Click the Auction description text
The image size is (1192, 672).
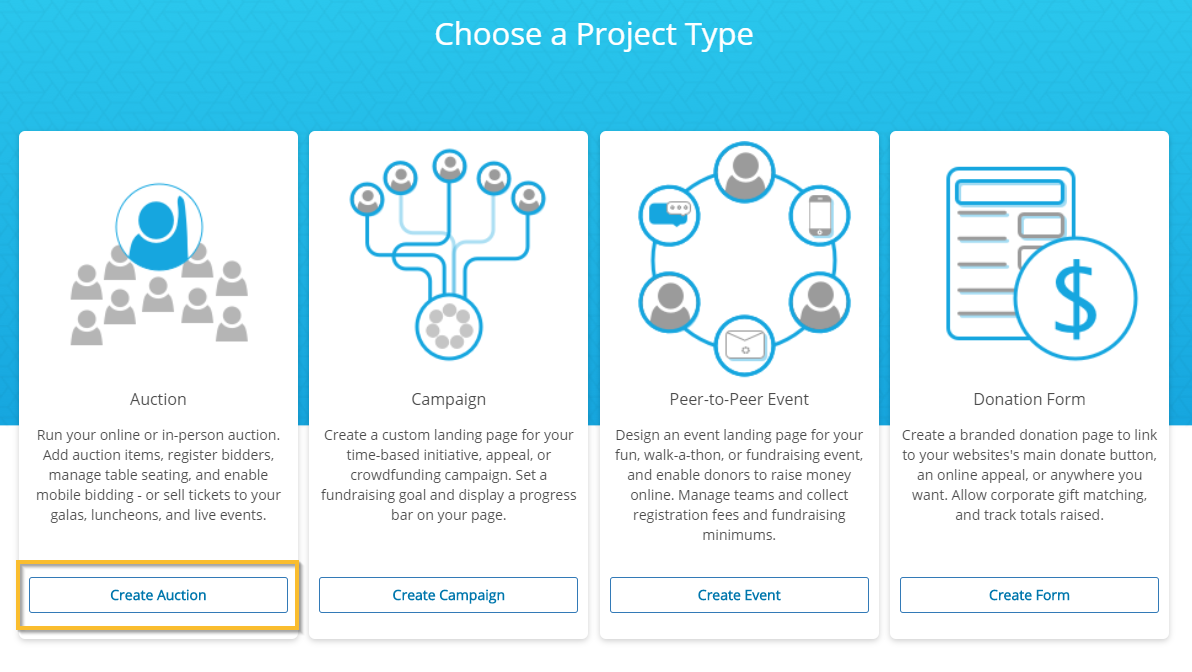coord(158,474)
